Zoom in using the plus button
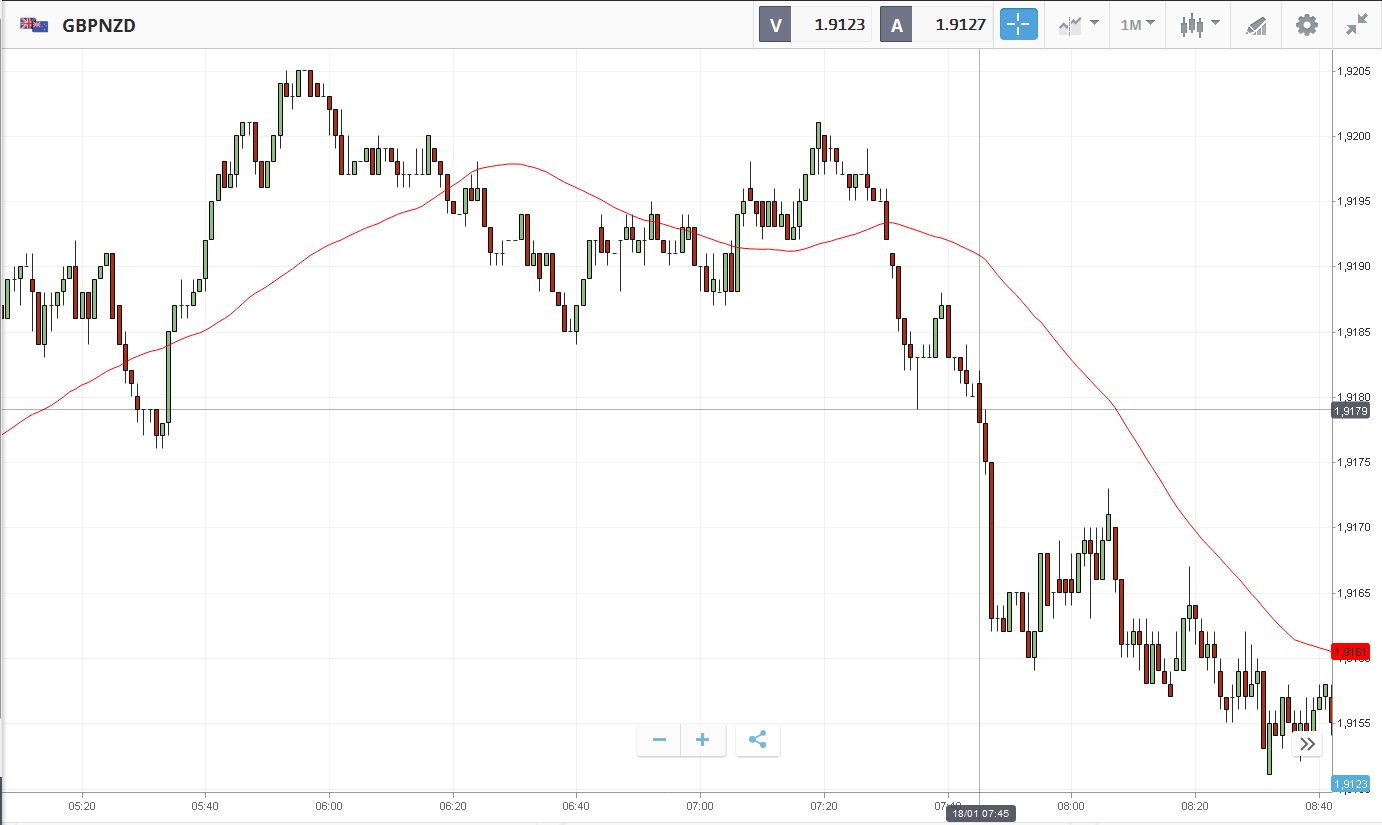 coord(703,740)
